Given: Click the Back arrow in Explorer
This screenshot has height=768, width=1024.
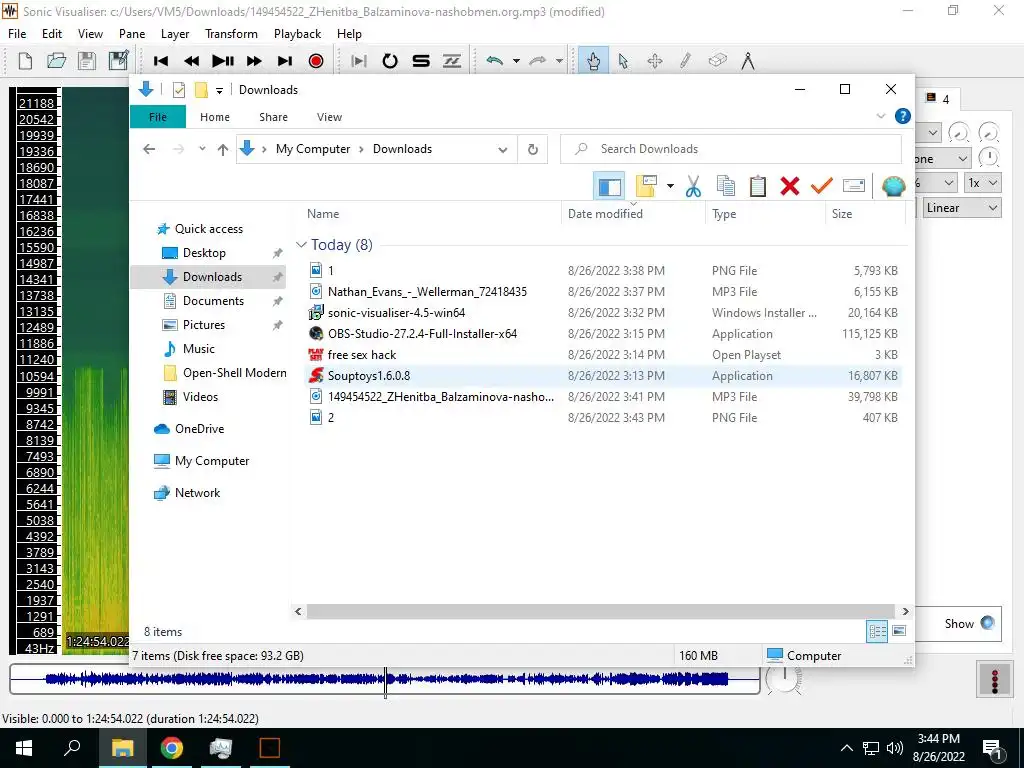Looking at the screenshot, I should click(x=149, y=150).
